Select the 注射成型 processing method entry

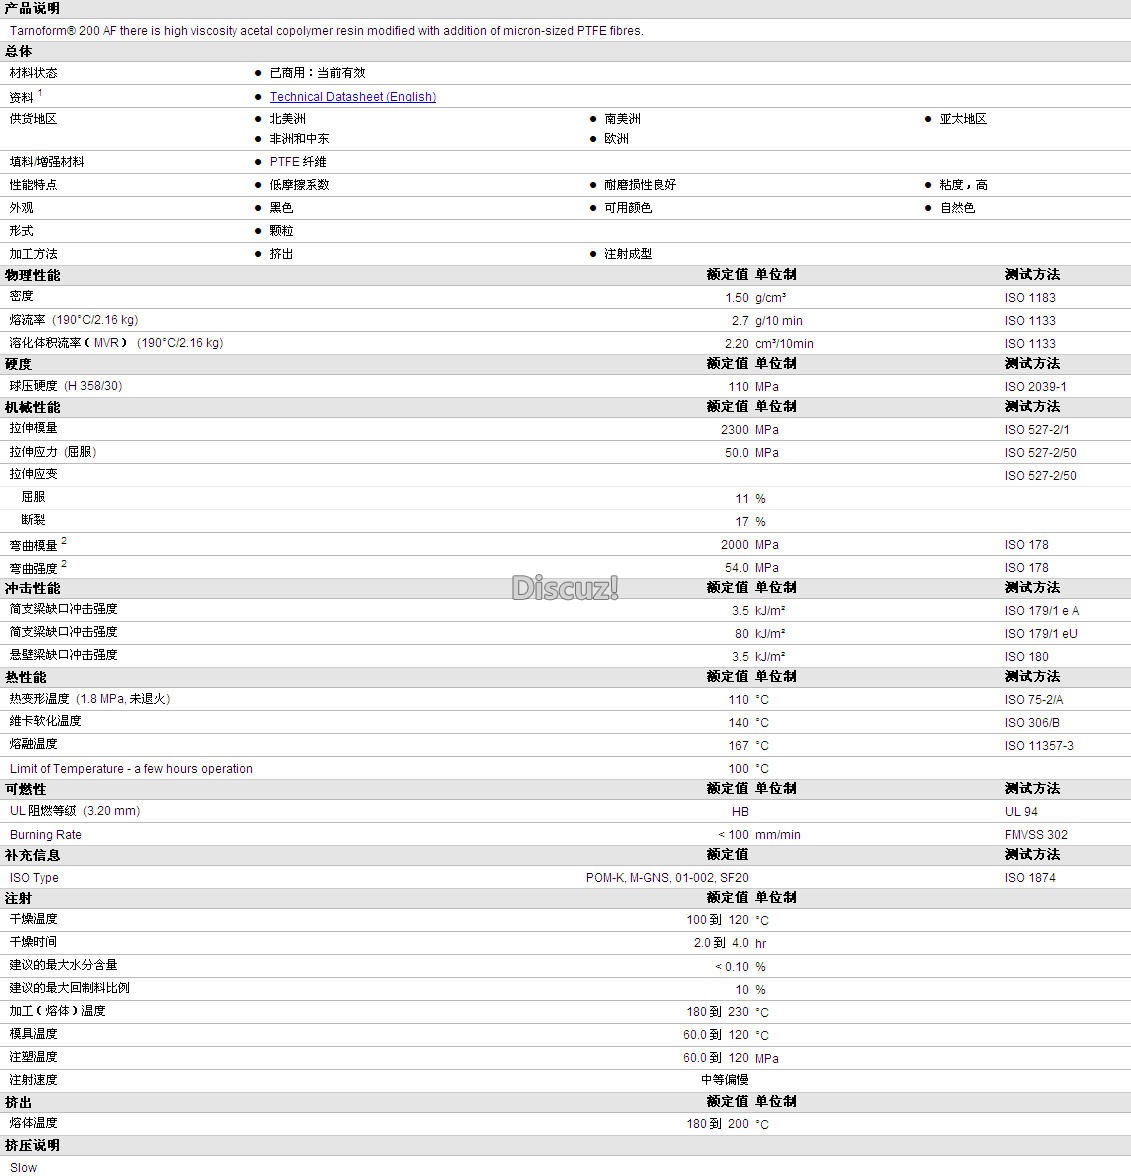[x=628, y=254]
